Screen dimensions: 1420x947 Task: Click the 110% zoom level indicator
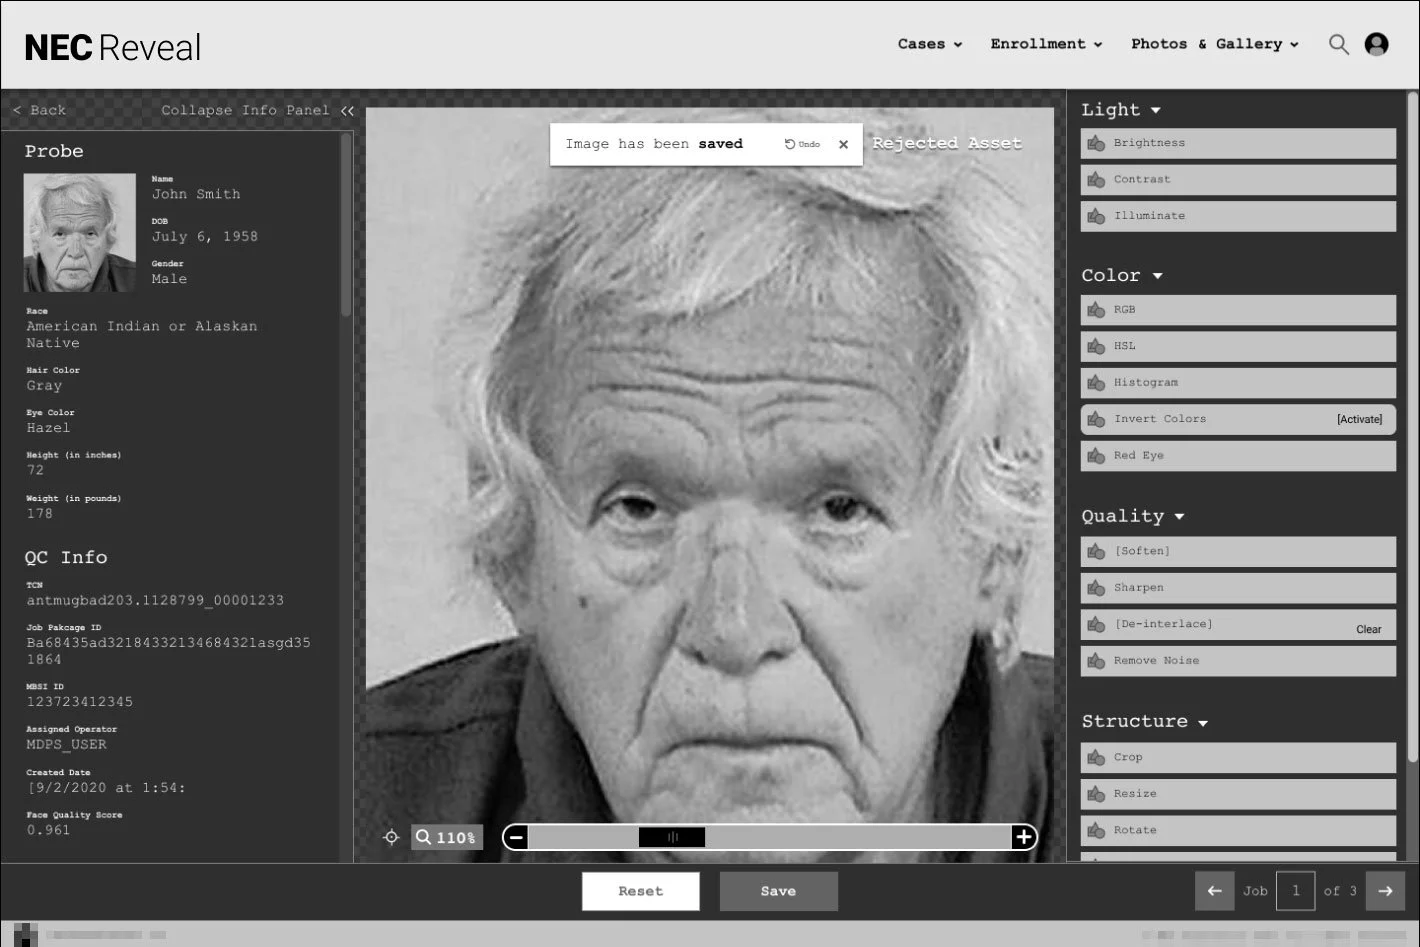(x=447, y=837)
